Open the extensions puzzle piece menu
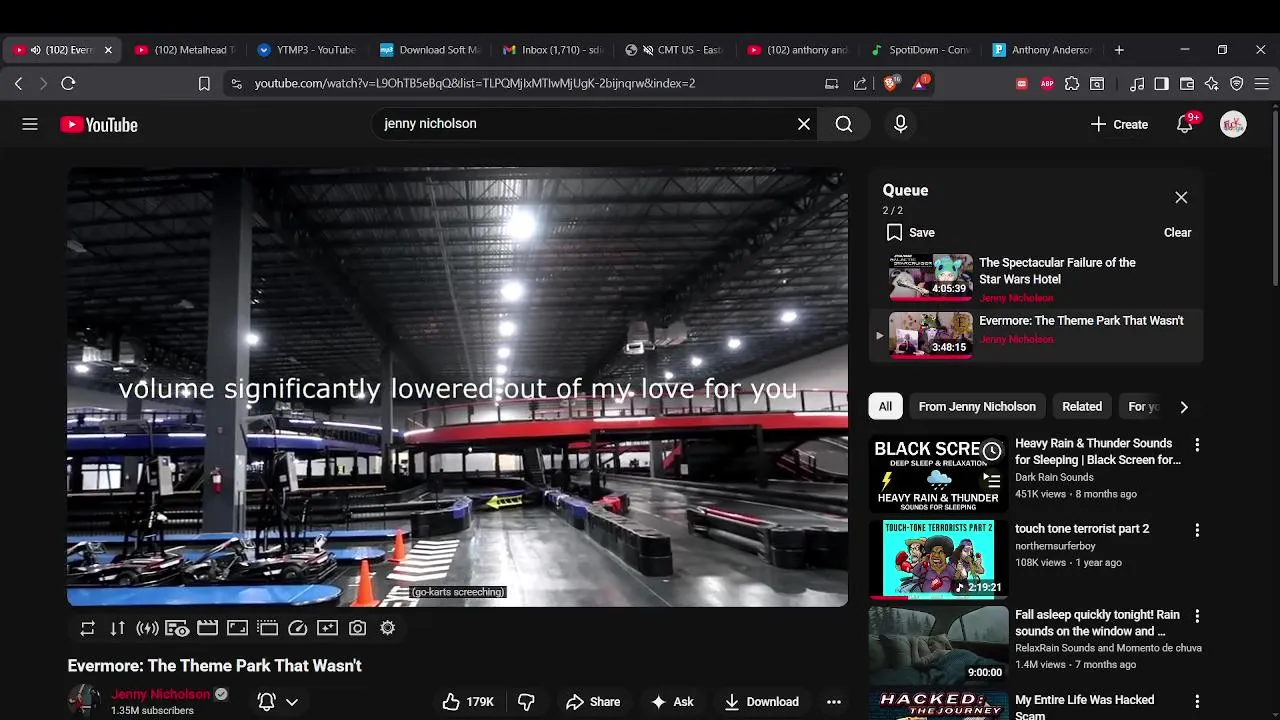This screenshot has width=1280, height=720. coord(1072,84)
